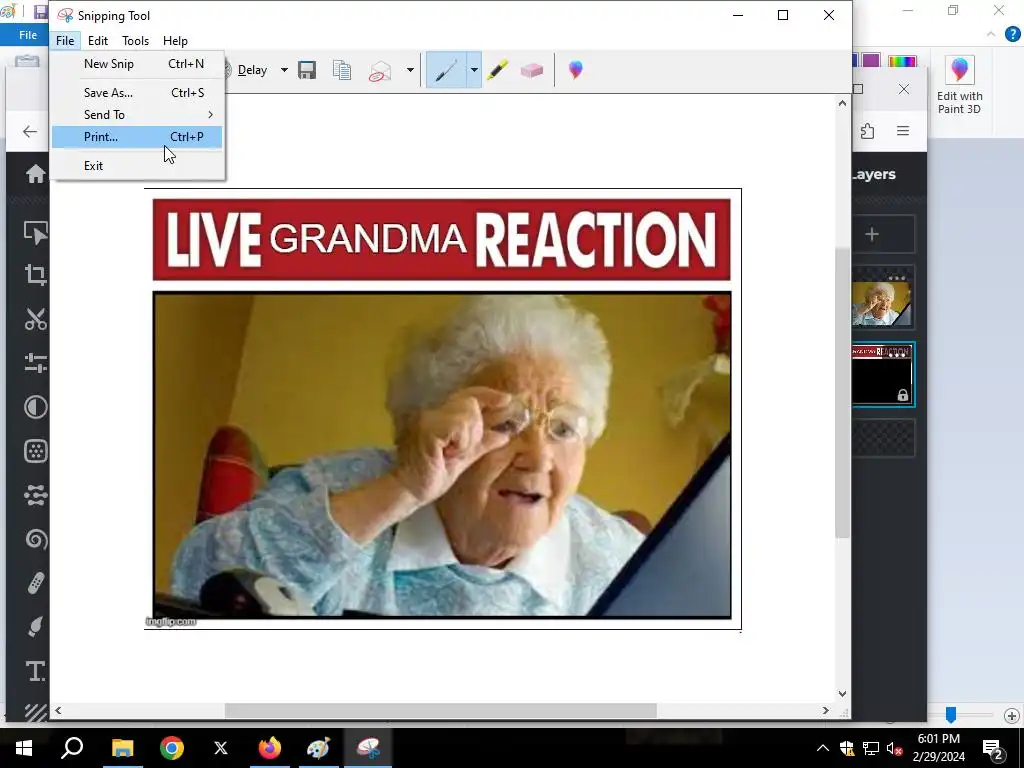Select the brush draw tool in sidebar

point(36,627)
